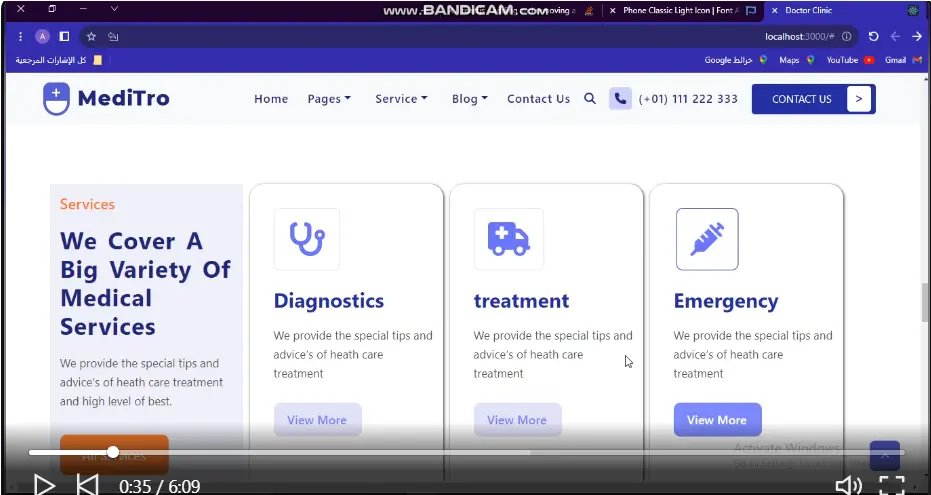Click the phone icon in navbar
This screenshot has width=931, height=495.
pyautogui.click(x=620, y=99)
